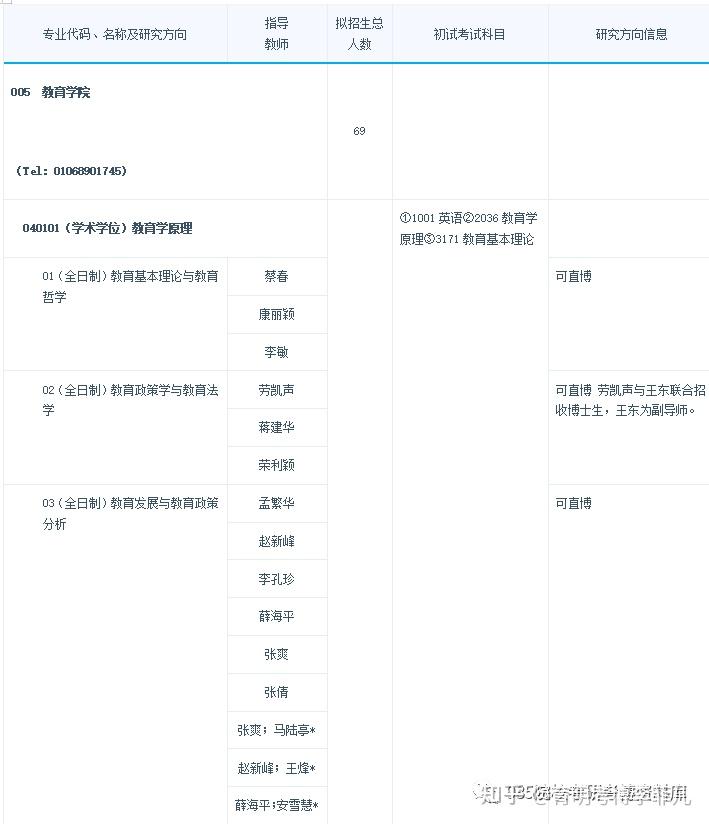Click the 初试考试科目 column header
This screenshot has width=709, height=824.
(x=469, y=34)
